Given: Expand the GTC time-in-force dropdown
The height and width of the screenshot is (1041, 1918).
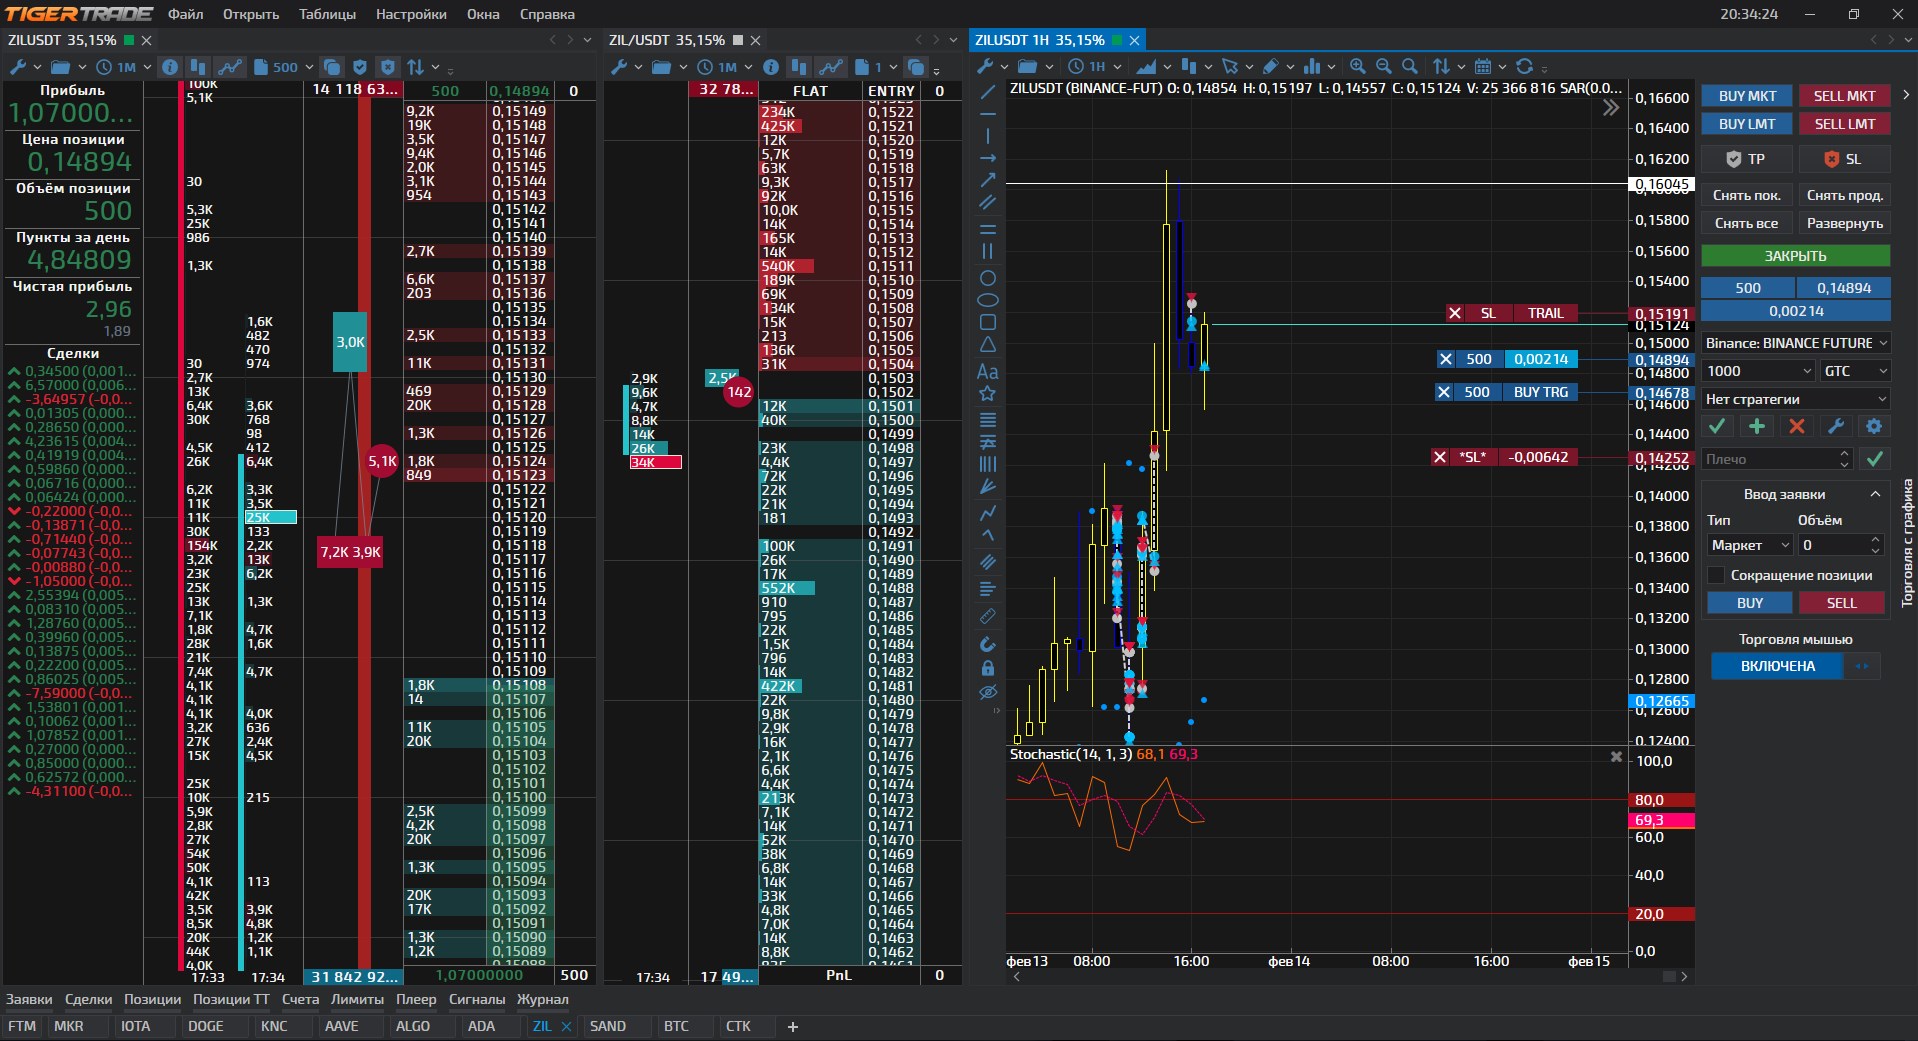Looking at the screenshot, I should 1855,371.
